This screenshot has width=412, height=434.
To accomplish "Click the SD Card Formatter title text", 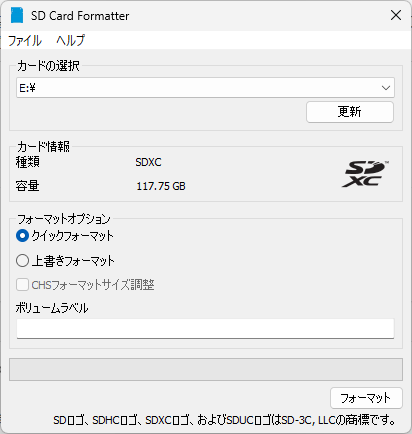I will tap(80, 16).
